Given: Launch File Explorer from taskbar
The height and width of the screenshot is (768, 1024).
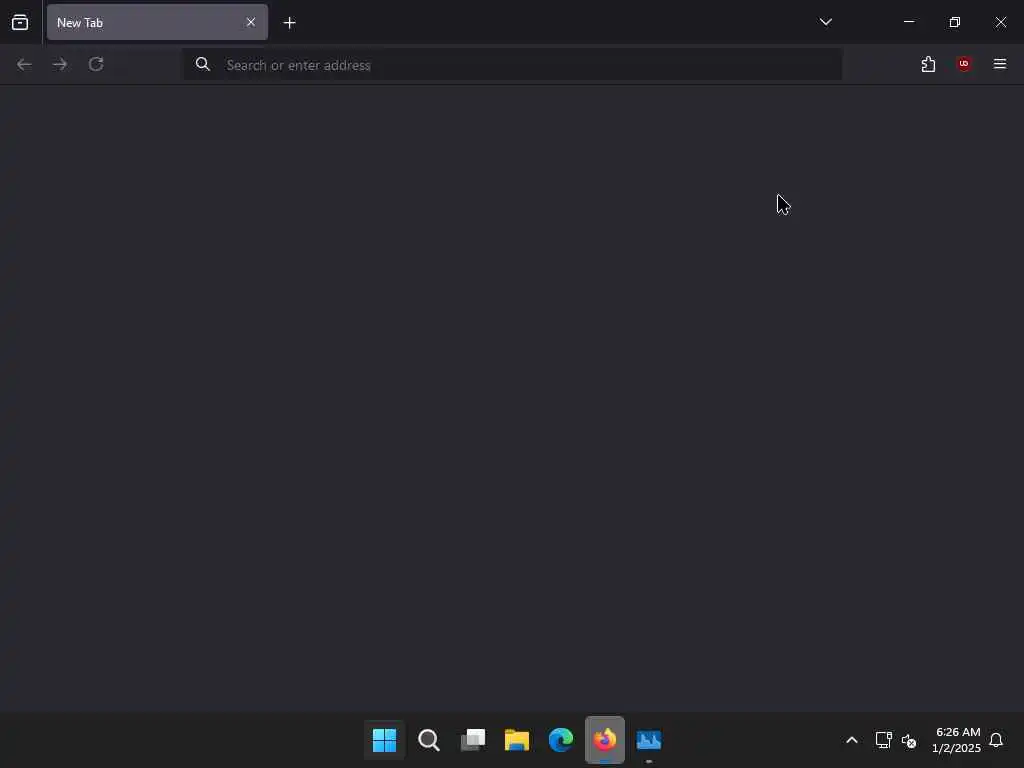Looking at the screenshot, I should click(517, 740).
